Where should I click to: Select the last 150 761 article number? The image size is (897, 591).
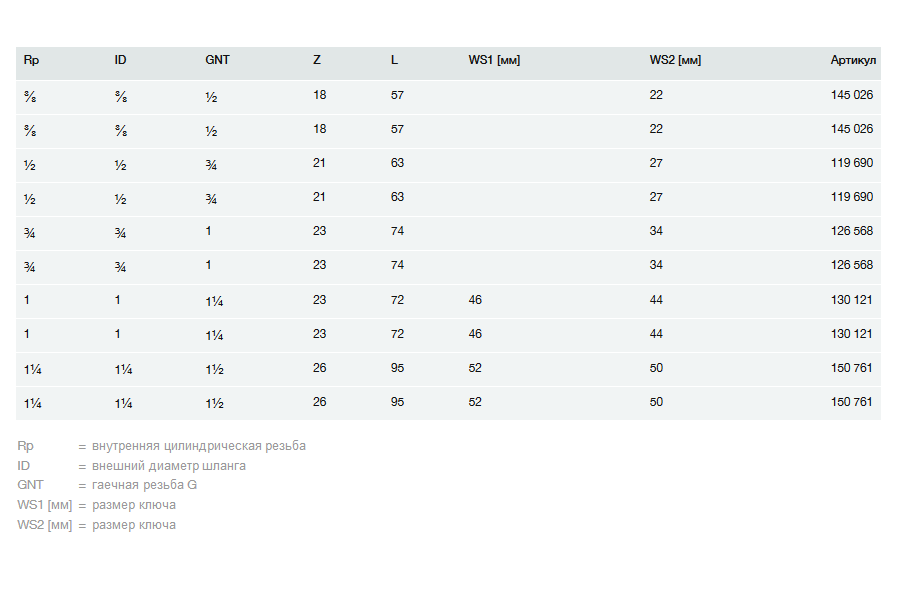point(851,402)
